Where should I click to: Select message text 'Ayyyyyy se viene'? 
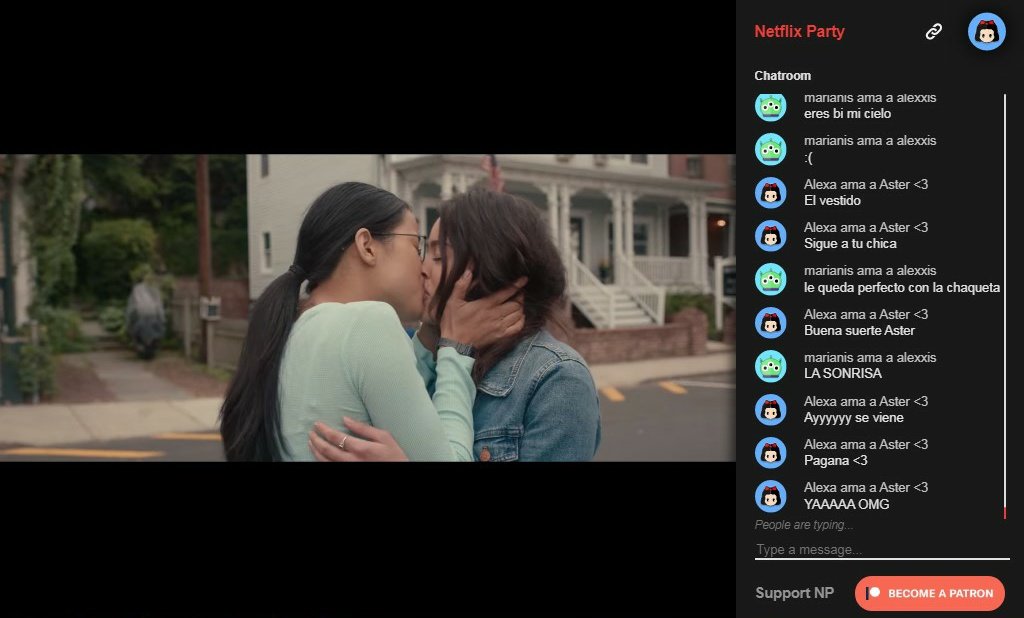pyautogui.click(x=854, y=417)
